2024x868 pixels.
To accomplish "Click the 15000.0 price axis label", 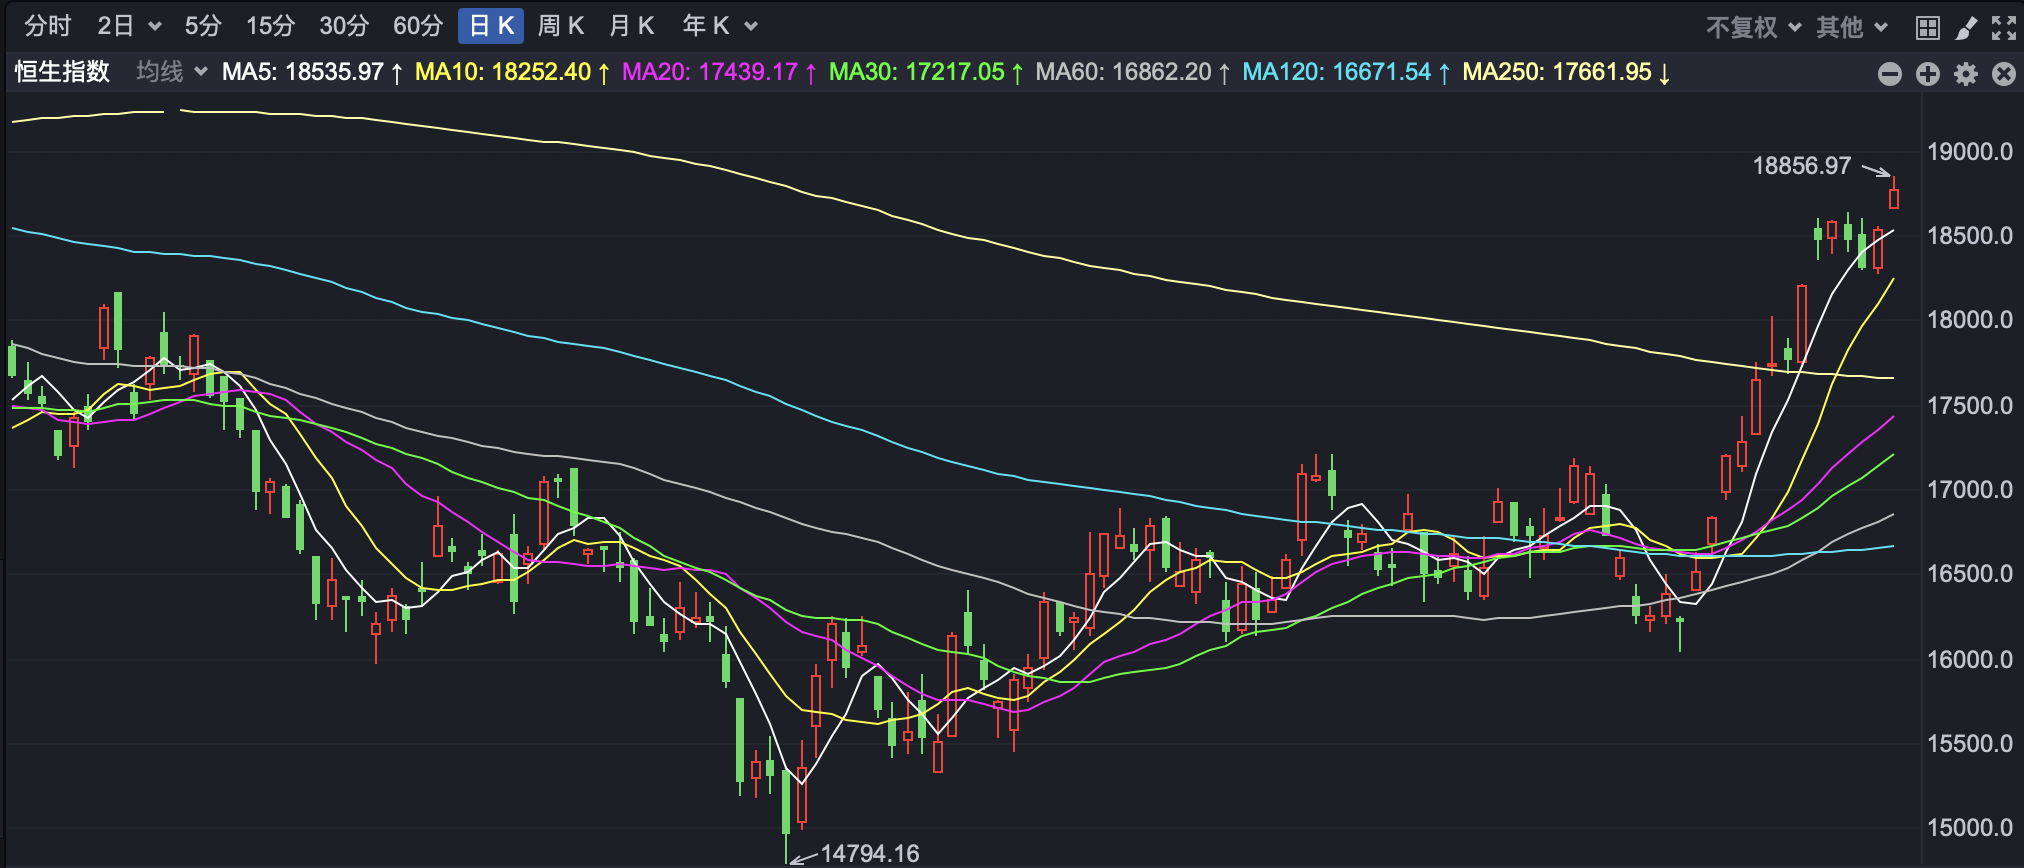I will (x=1970, y=828).
